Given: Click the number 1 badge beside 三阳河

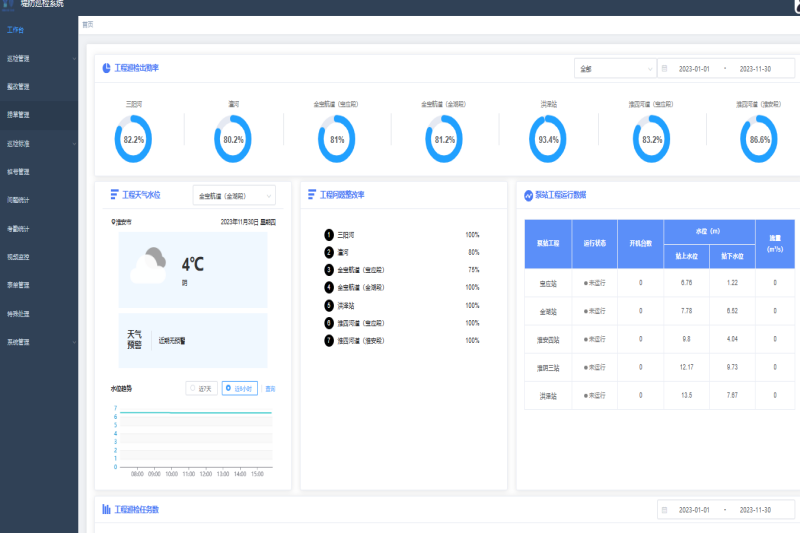Looking at the screenshot, I should [329, 235].
